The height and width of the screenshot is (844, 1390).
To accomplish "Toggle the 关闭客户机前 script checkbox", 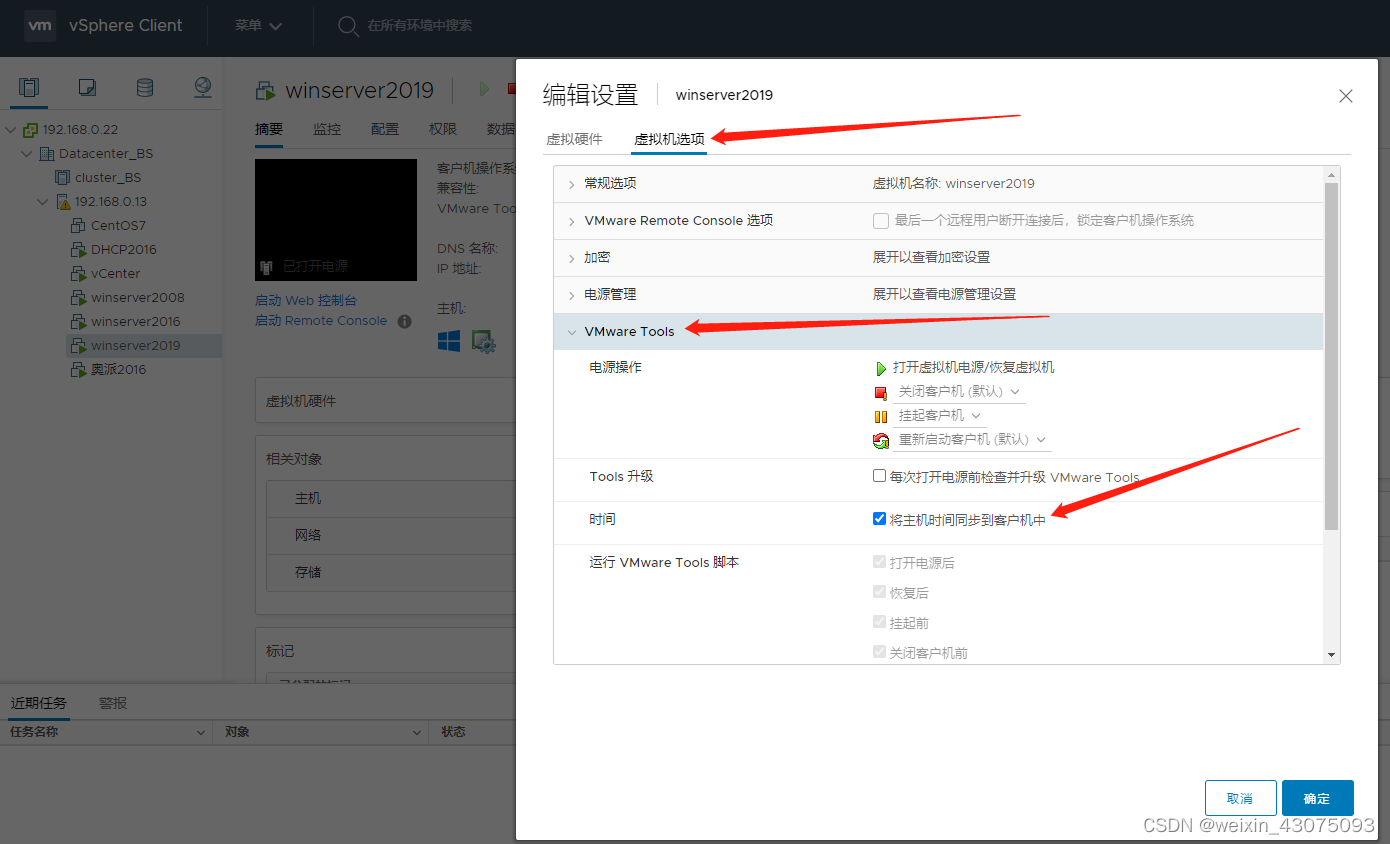I will [x=879, y=652].
